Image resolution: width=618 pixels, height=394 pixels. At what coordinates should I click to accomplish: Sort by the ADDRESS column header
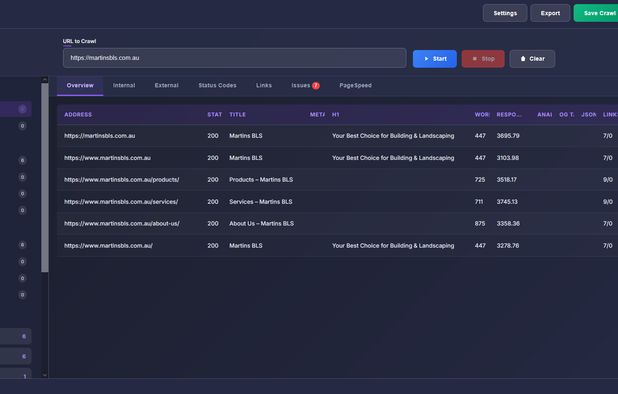pyautogui.click(x=78, y=115)
